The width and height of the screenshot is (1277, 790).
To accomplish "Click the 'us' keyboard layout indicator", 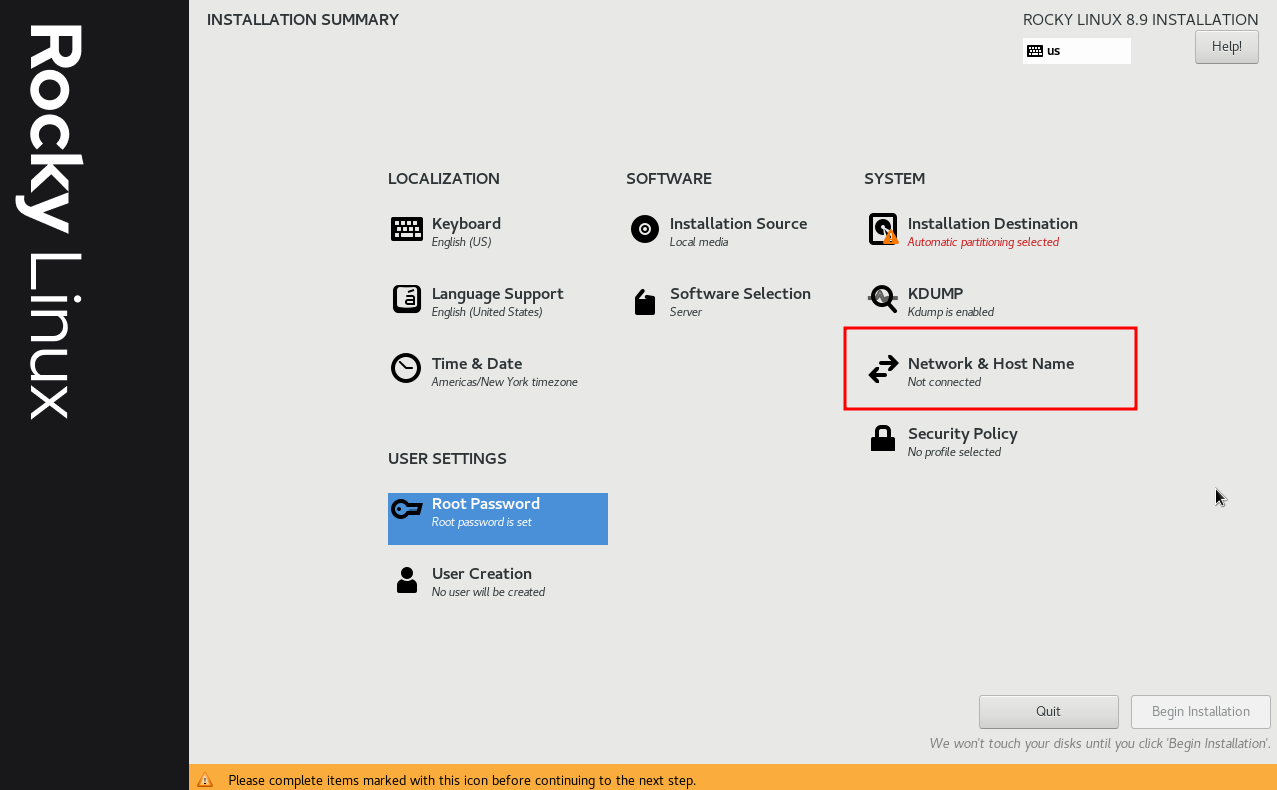I will [1077, 51].
